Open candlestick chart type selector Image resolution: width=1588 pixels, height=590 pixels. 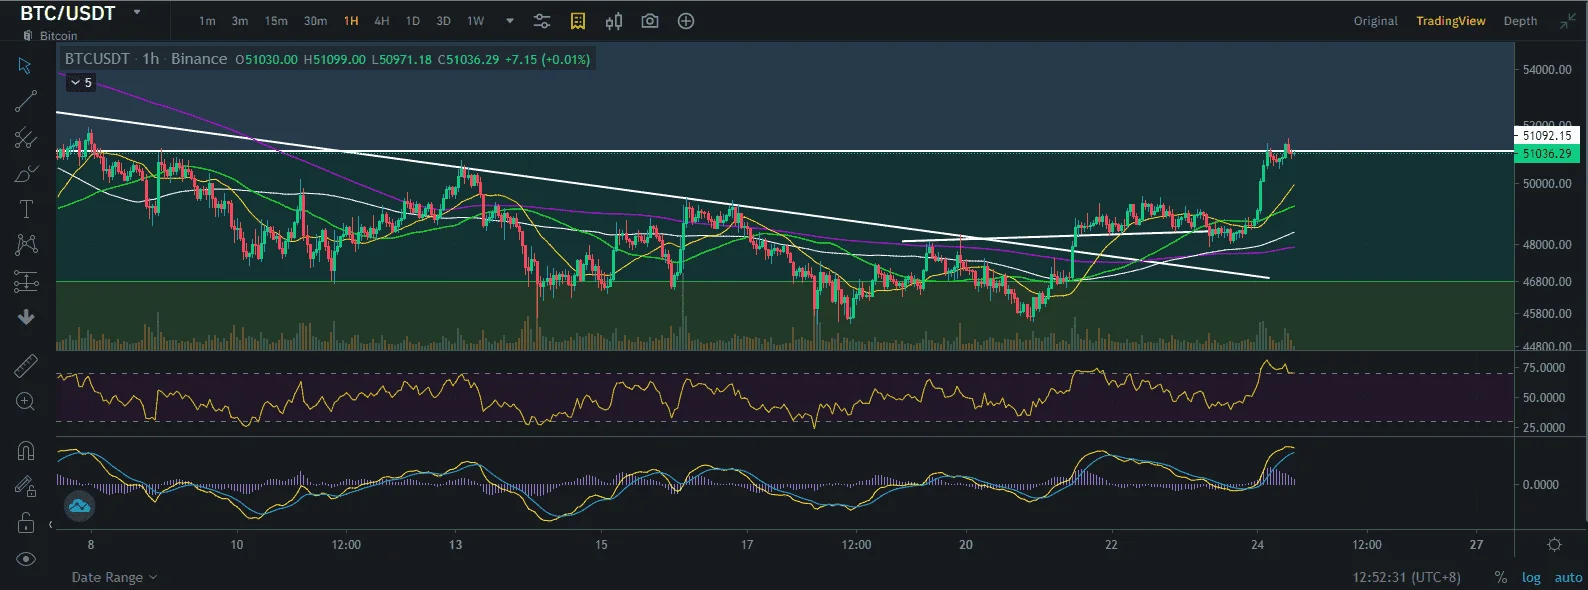point(614,21)
